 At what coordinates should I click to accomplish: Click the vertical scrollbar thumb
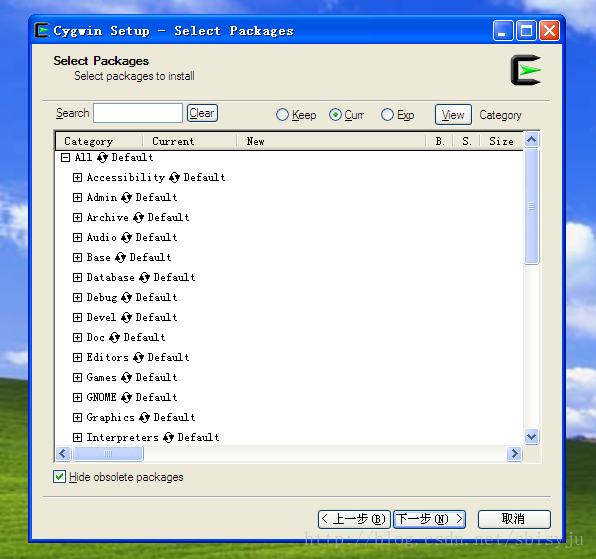pos(531,206)
